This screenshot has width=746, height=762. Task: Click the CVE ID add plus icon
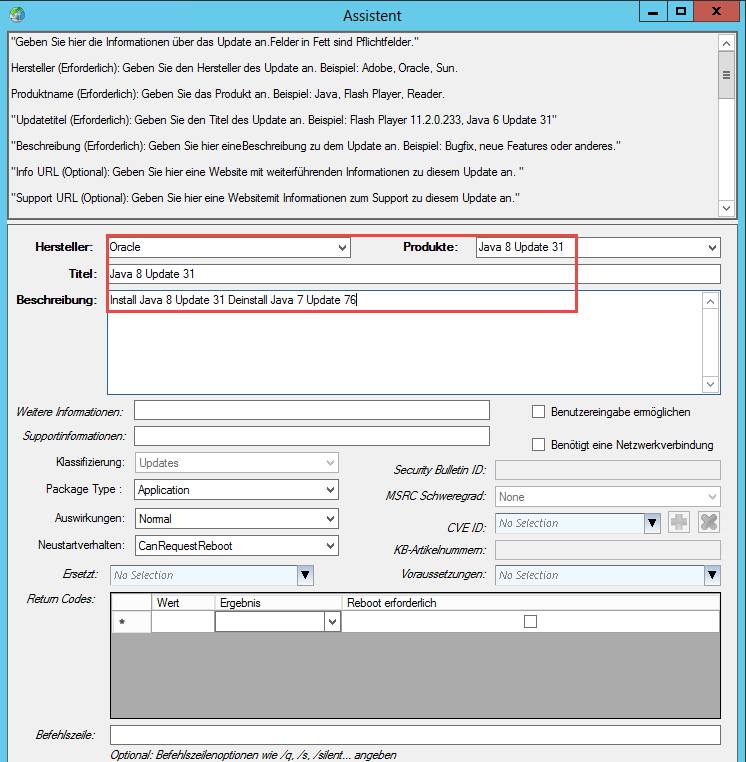coord(679,523)
